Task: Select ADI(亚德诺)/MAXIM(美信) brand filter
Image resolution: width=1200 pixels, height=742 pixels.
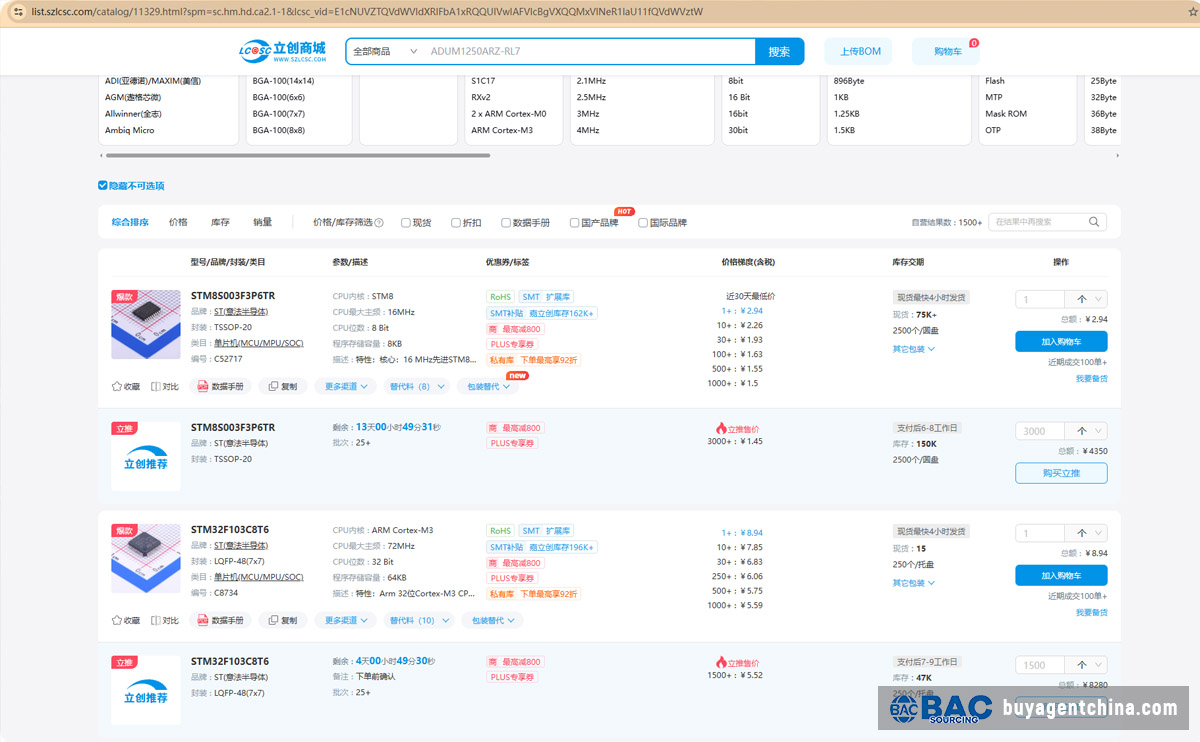Action: pos(153,81)
